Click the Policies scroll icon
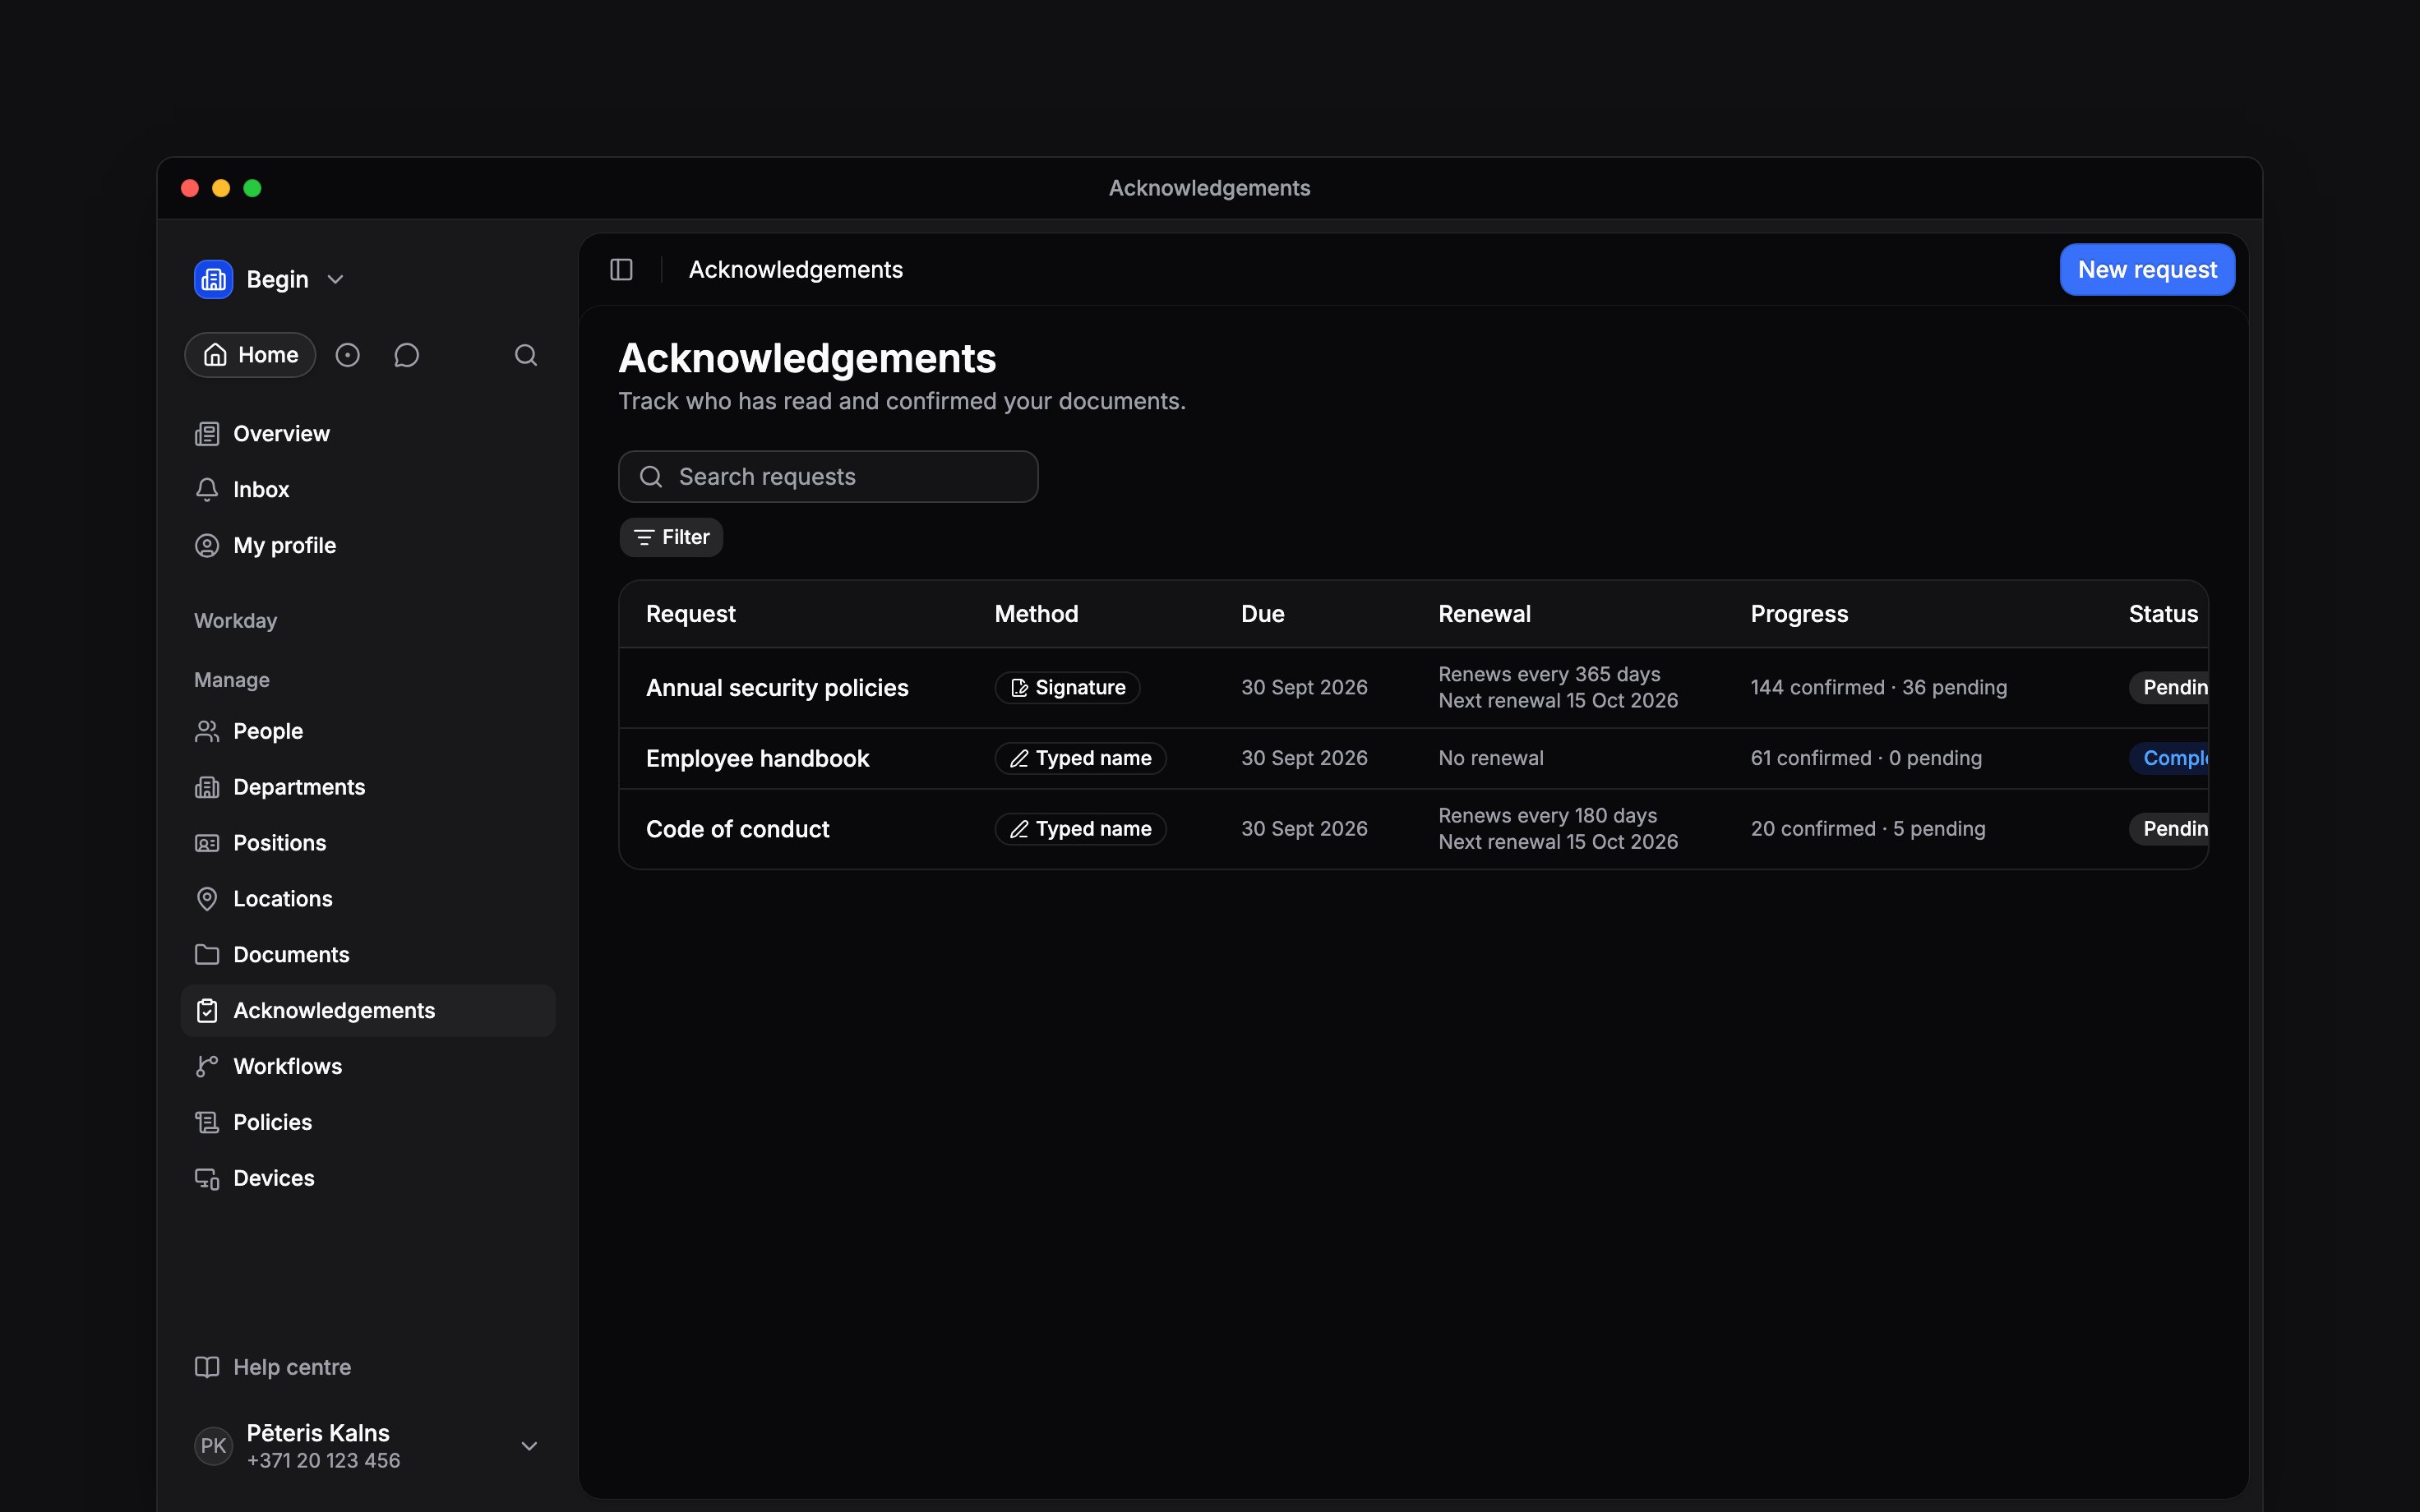The width and height of the screenshot is (2420, 1512). pyautogui.click(x=207, y=1122)
